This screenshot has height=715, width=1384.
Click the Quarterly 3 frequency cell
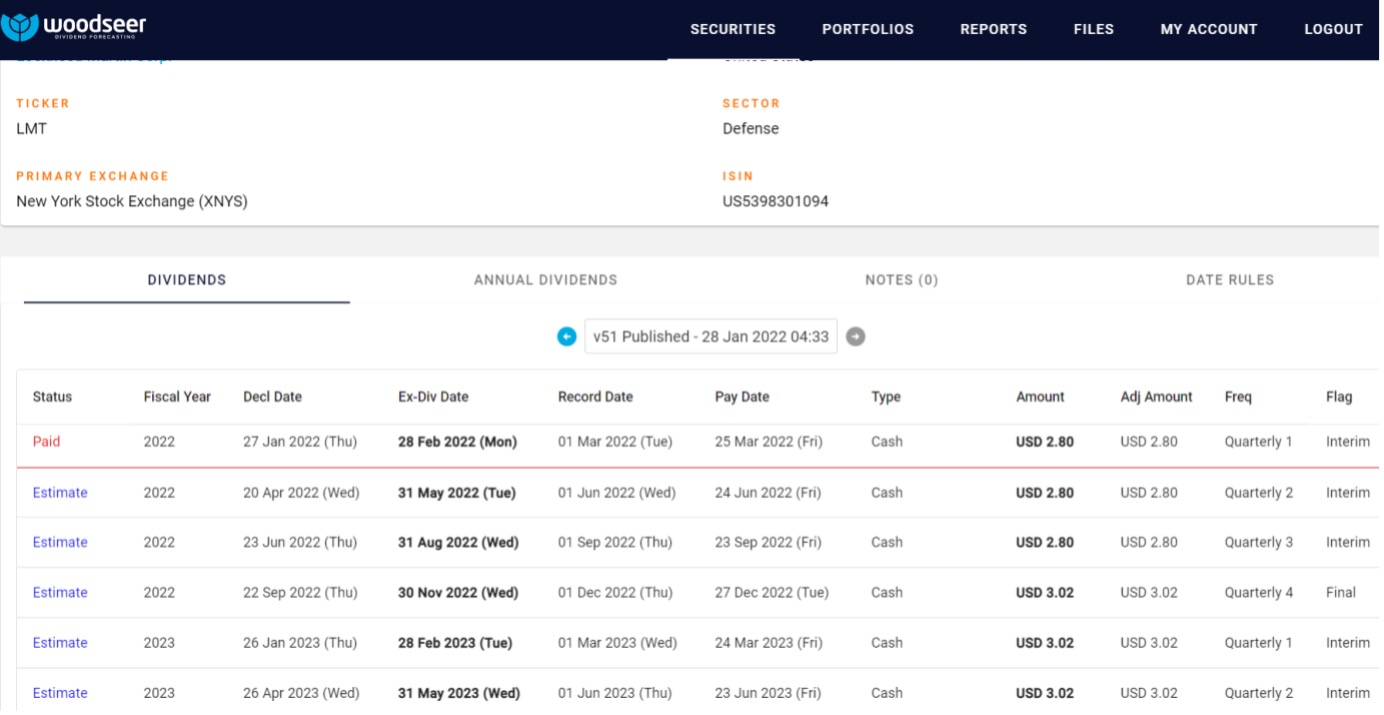1258,543
